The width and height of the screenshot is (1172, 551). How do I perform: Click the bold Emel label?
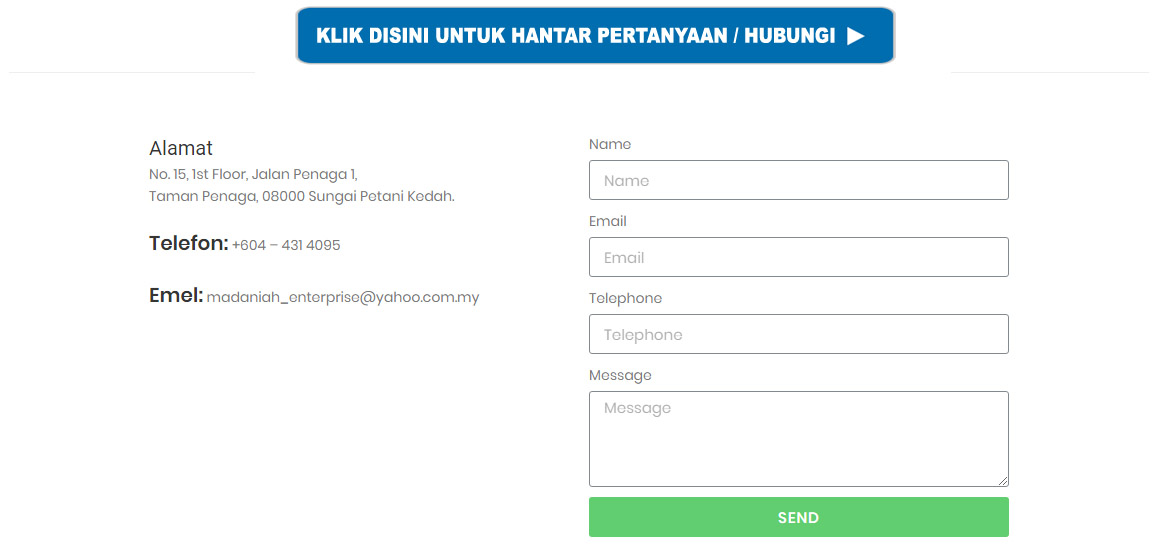click(x=176, y=295)
